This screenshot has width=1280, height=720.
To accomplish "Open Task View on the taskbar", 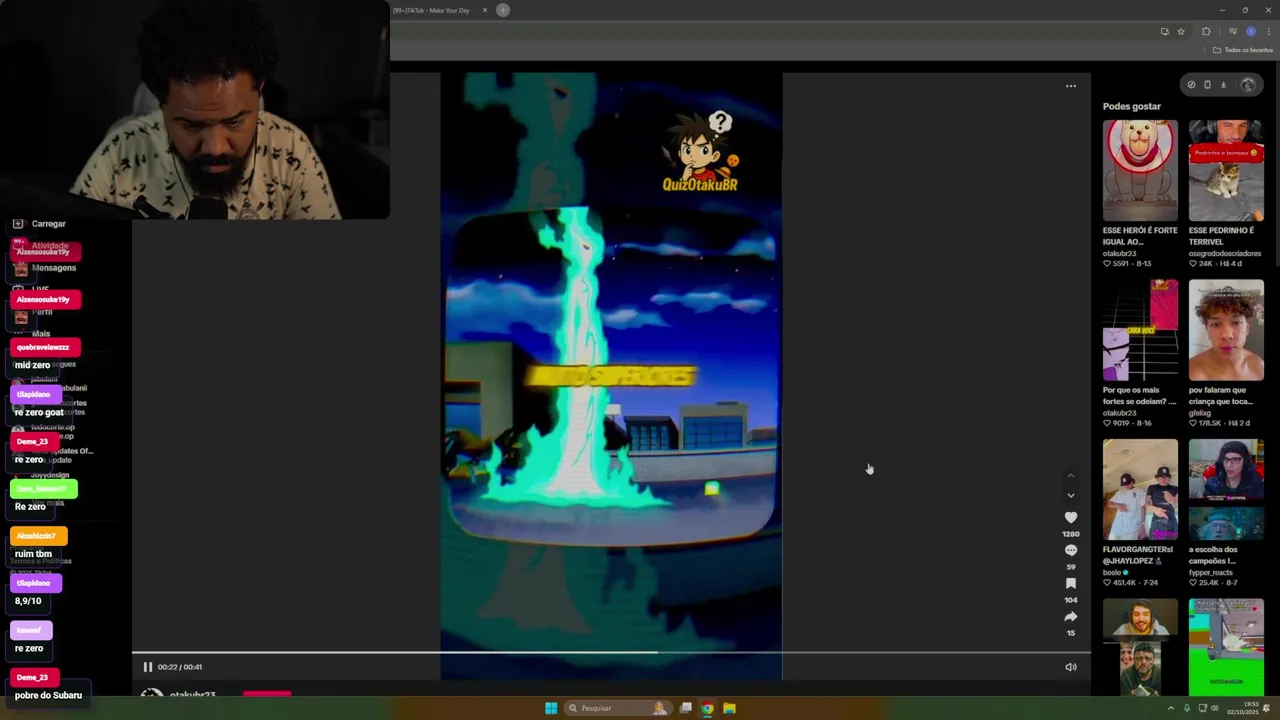I will pyautogui.click(x=685, y=708).
